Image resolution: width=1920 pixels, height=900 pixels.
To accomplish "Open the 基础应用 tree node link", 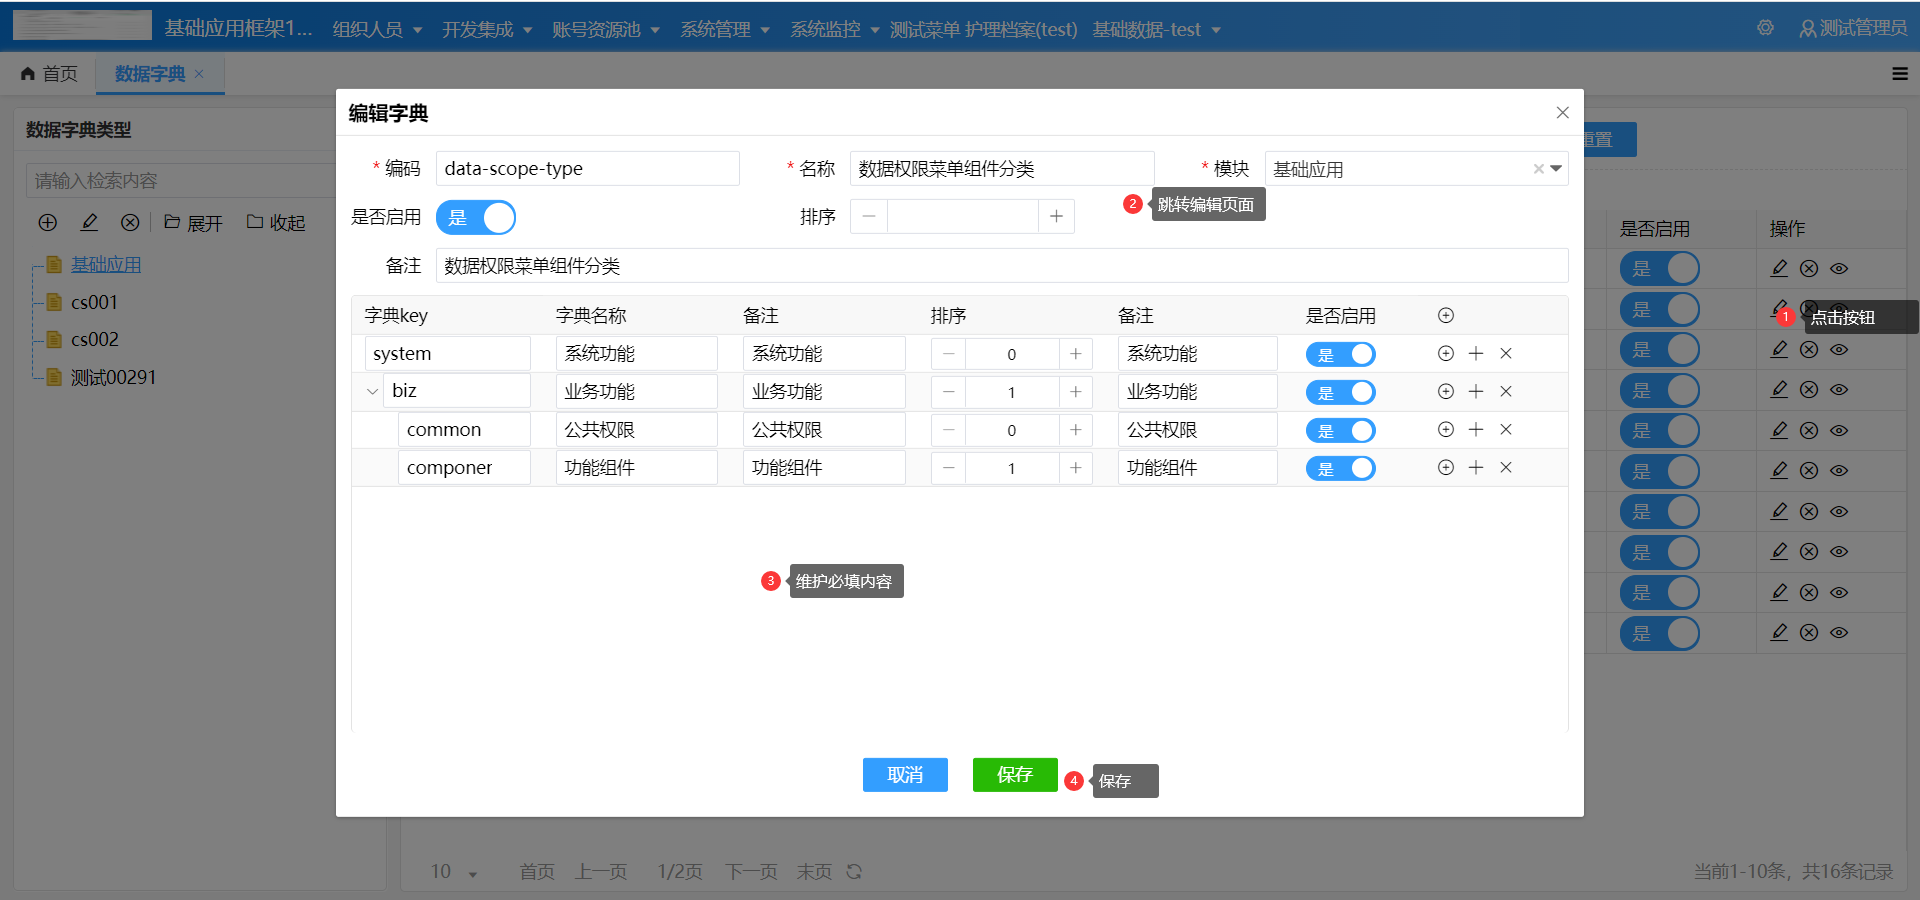I will (106, 264).
